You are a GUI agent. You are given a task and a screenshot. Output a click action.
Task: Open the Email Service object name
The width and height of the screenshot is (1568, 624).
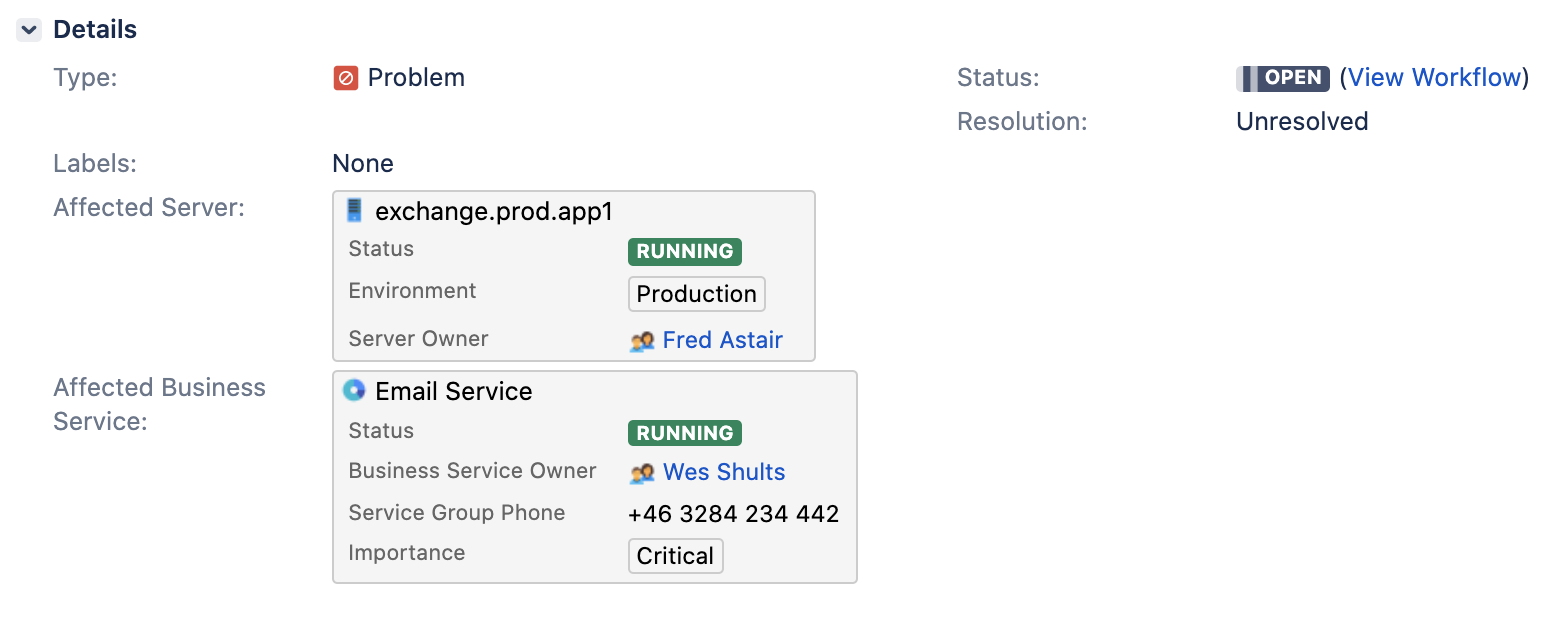click(453, 392)
